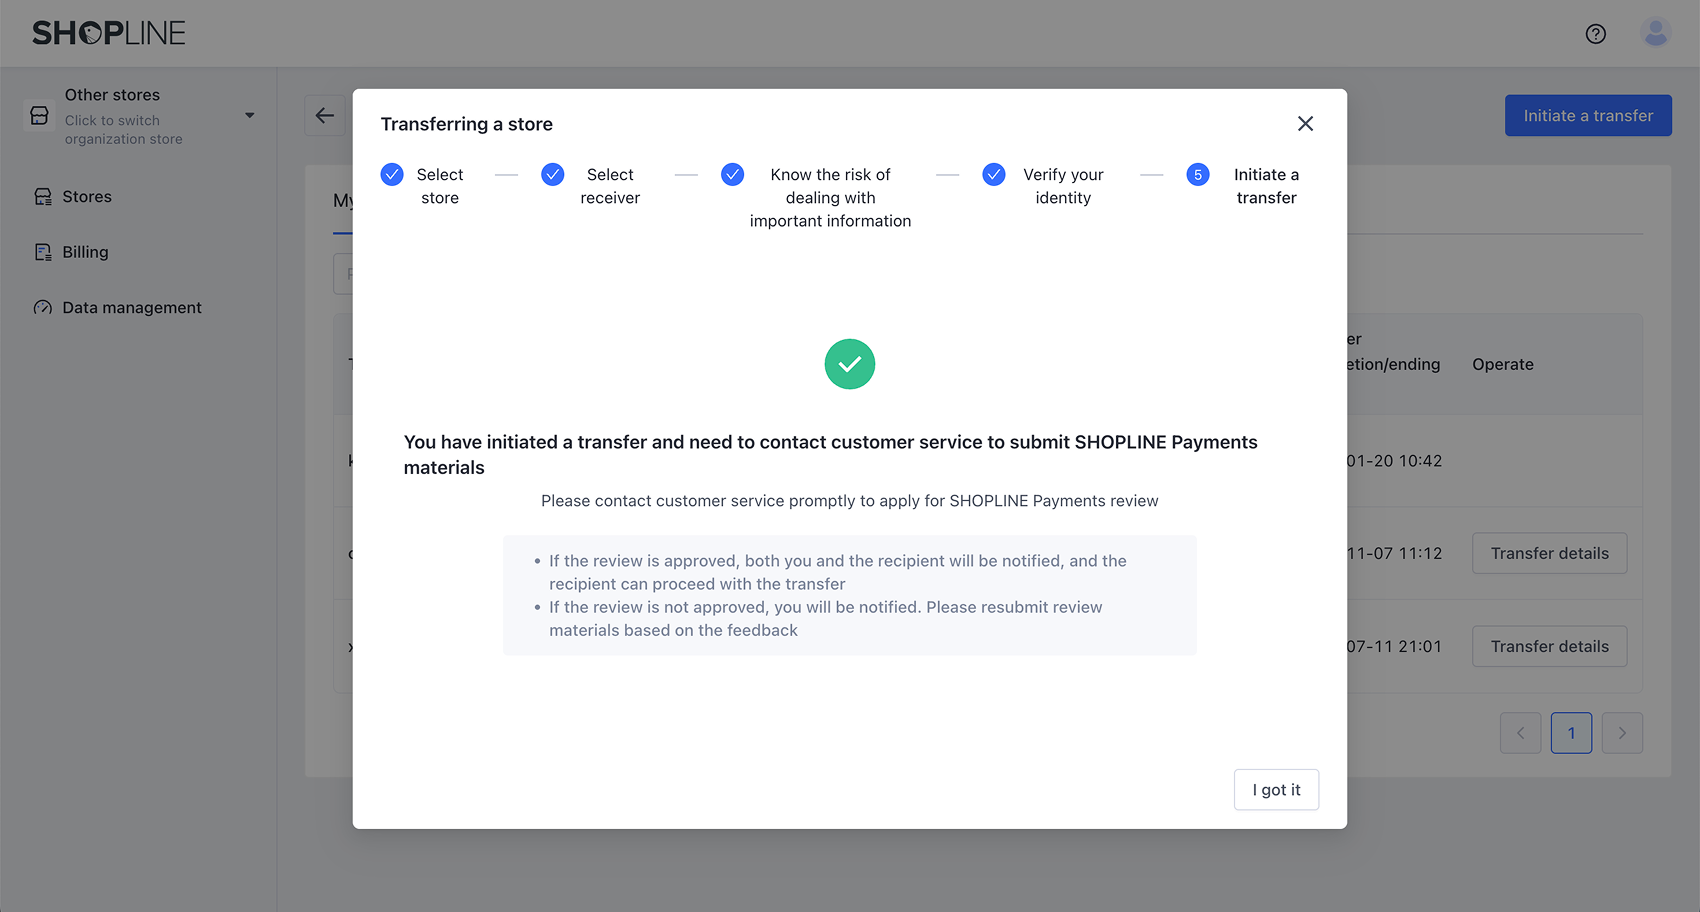The image size is (1700, 912).
Task: Select the completed Select store step indicator
Action: click(392, 174)
